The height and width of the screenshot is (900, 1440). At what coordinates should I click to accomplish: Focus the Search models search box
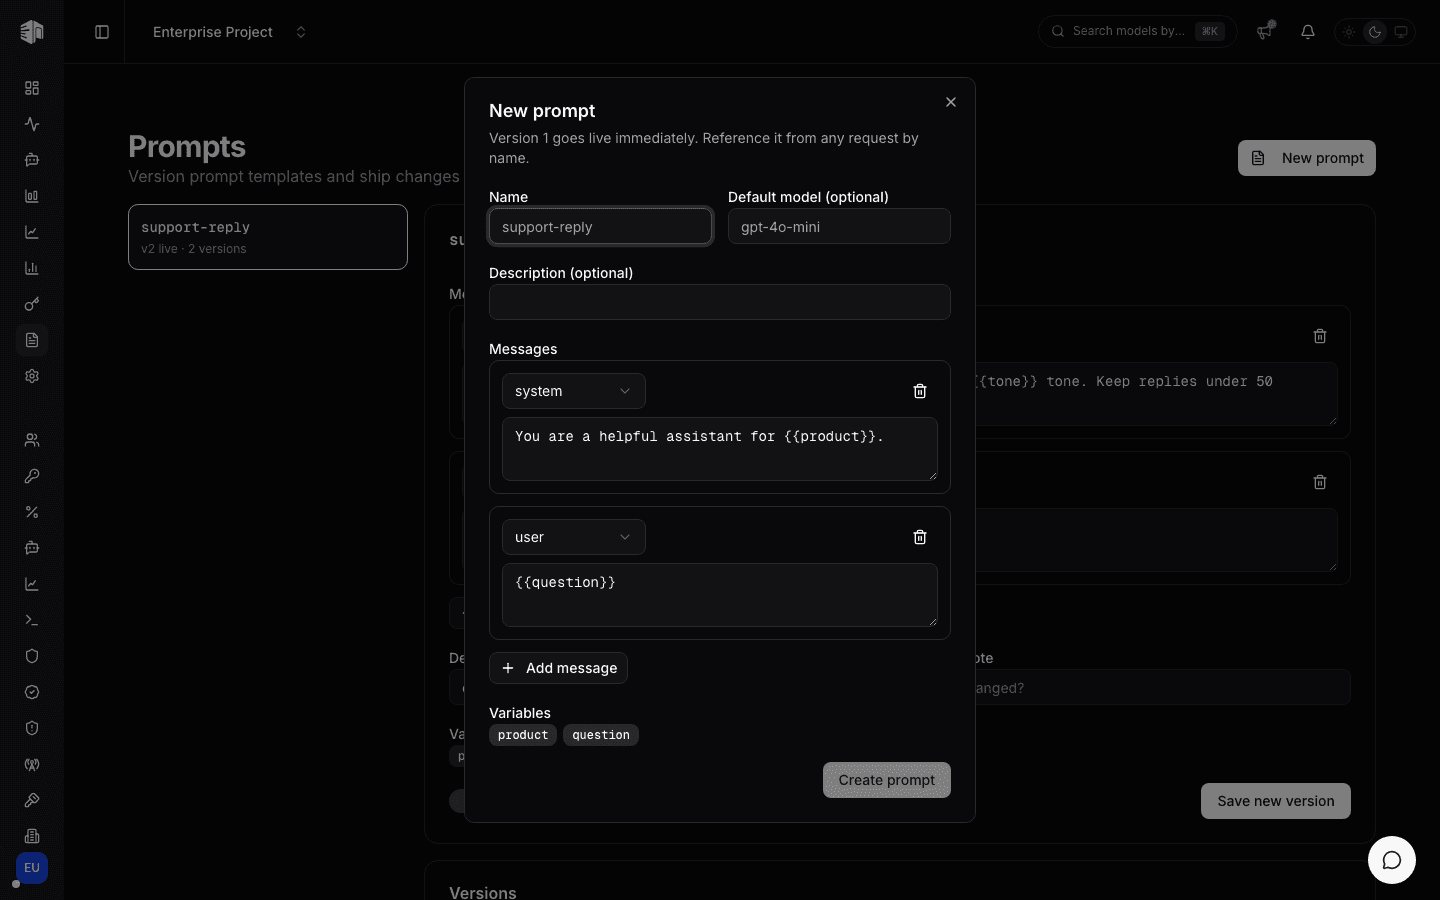pyautogui.click(x=1138, y=31)
